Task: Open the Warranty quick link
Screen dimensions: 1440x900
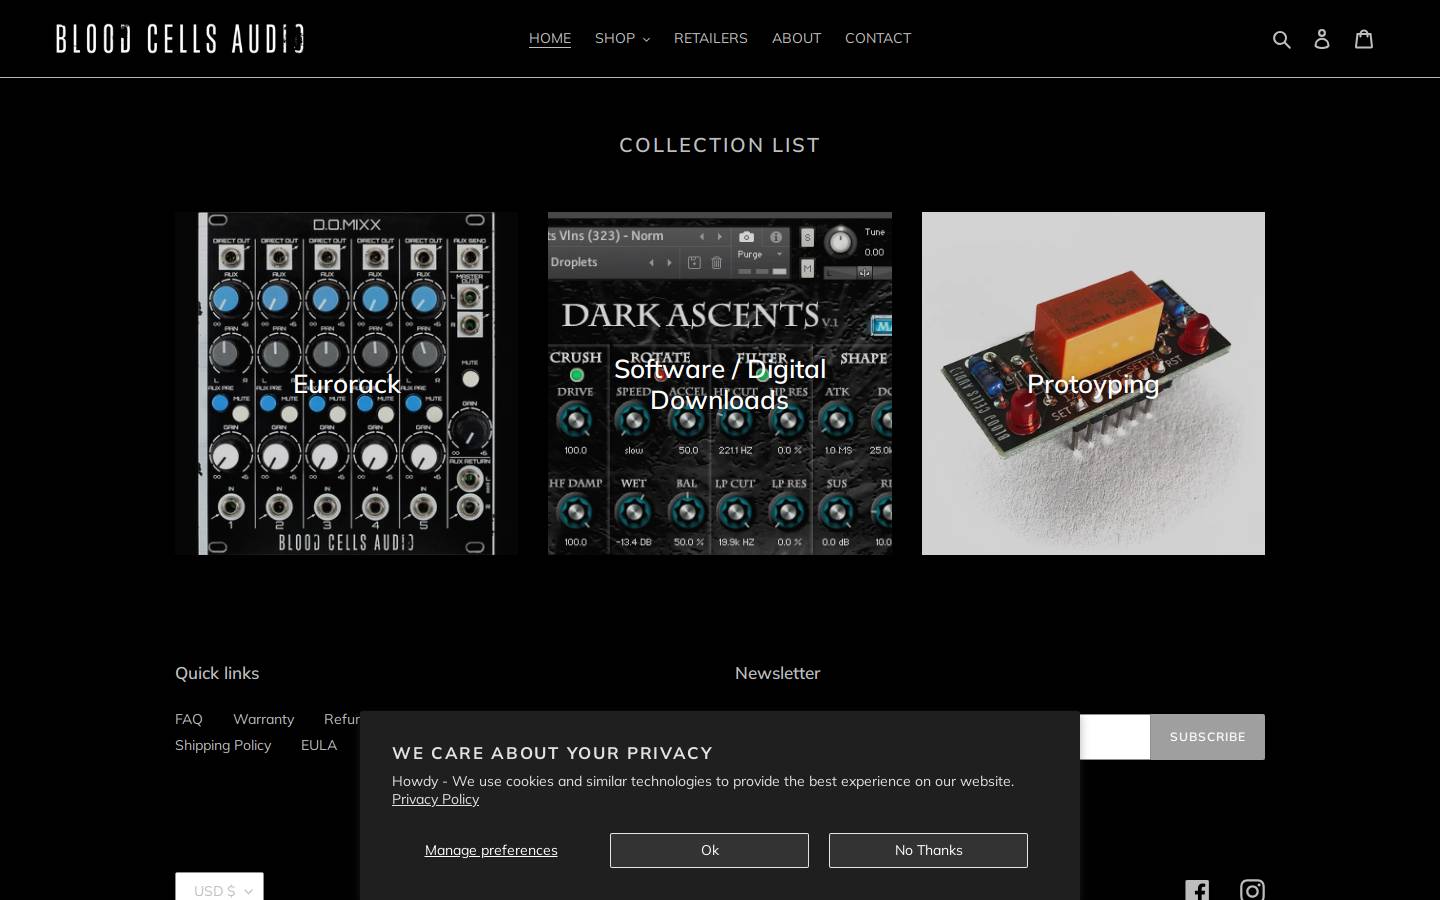Action: click(263, 719)
